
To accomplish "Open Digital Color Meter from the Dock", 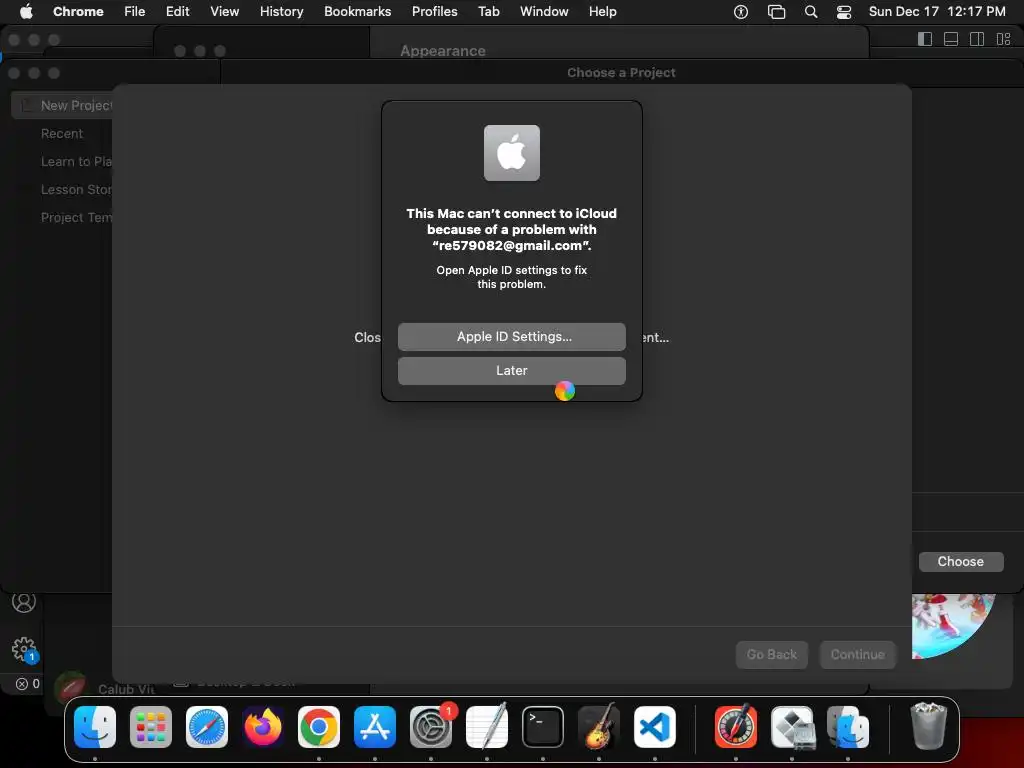I will pyautogui.click(x=736, y=727).
